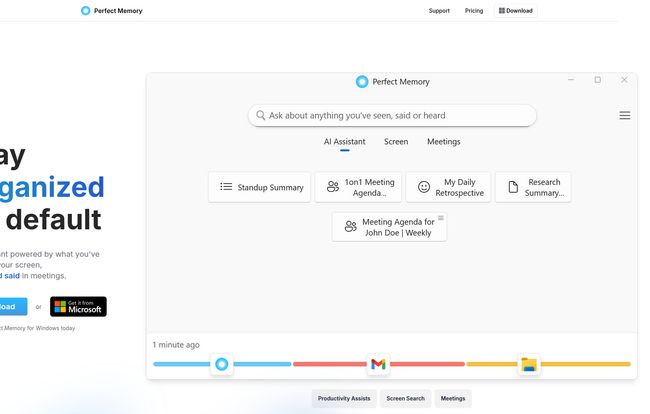The height and width of the screenshot is (414, 650).
Task: Click the Get it from Microsoft badge
Action: 78,307
